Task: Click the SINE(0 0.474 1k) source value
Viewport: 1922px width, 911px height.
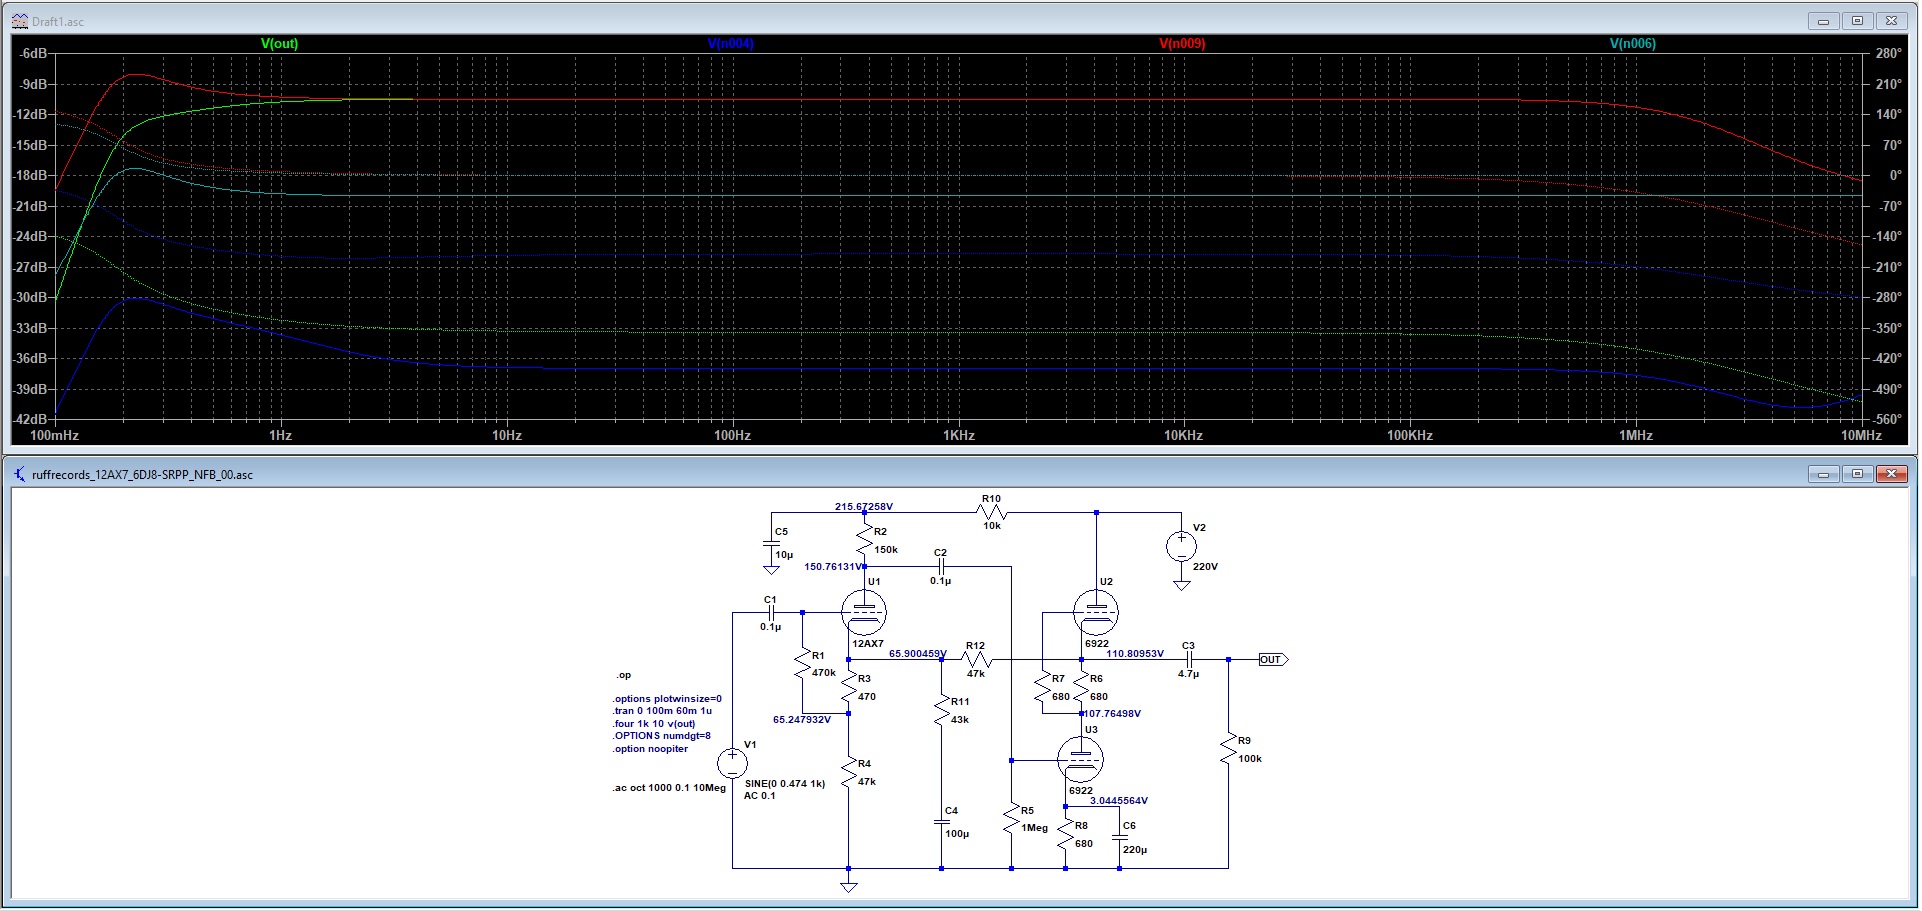Action: (x=785, y=784)
